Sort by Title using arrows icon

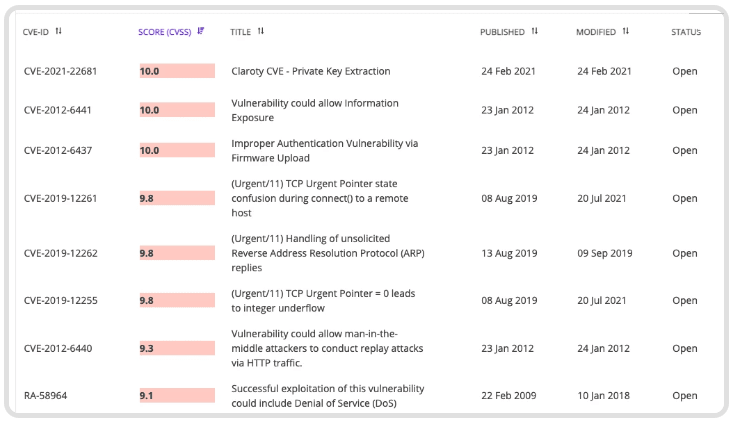(261, 31)
